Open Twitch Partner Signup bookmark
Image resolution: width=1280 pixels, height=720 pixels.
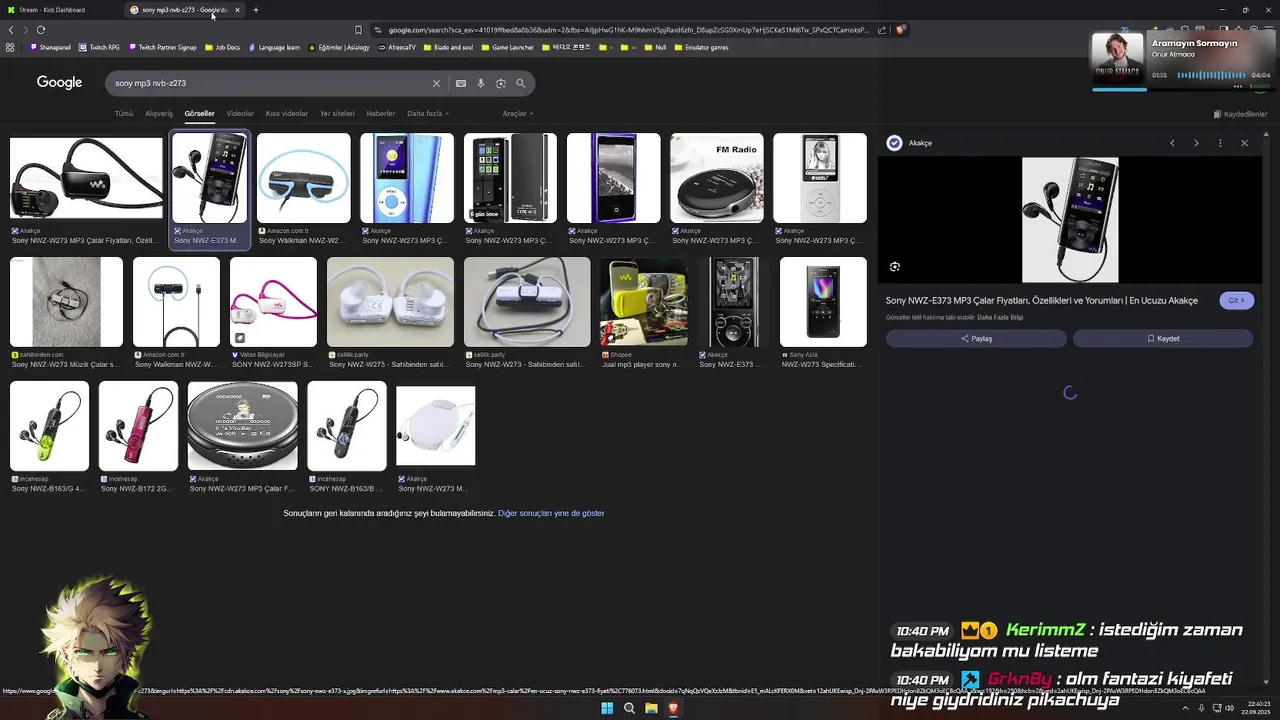[162, 47]
